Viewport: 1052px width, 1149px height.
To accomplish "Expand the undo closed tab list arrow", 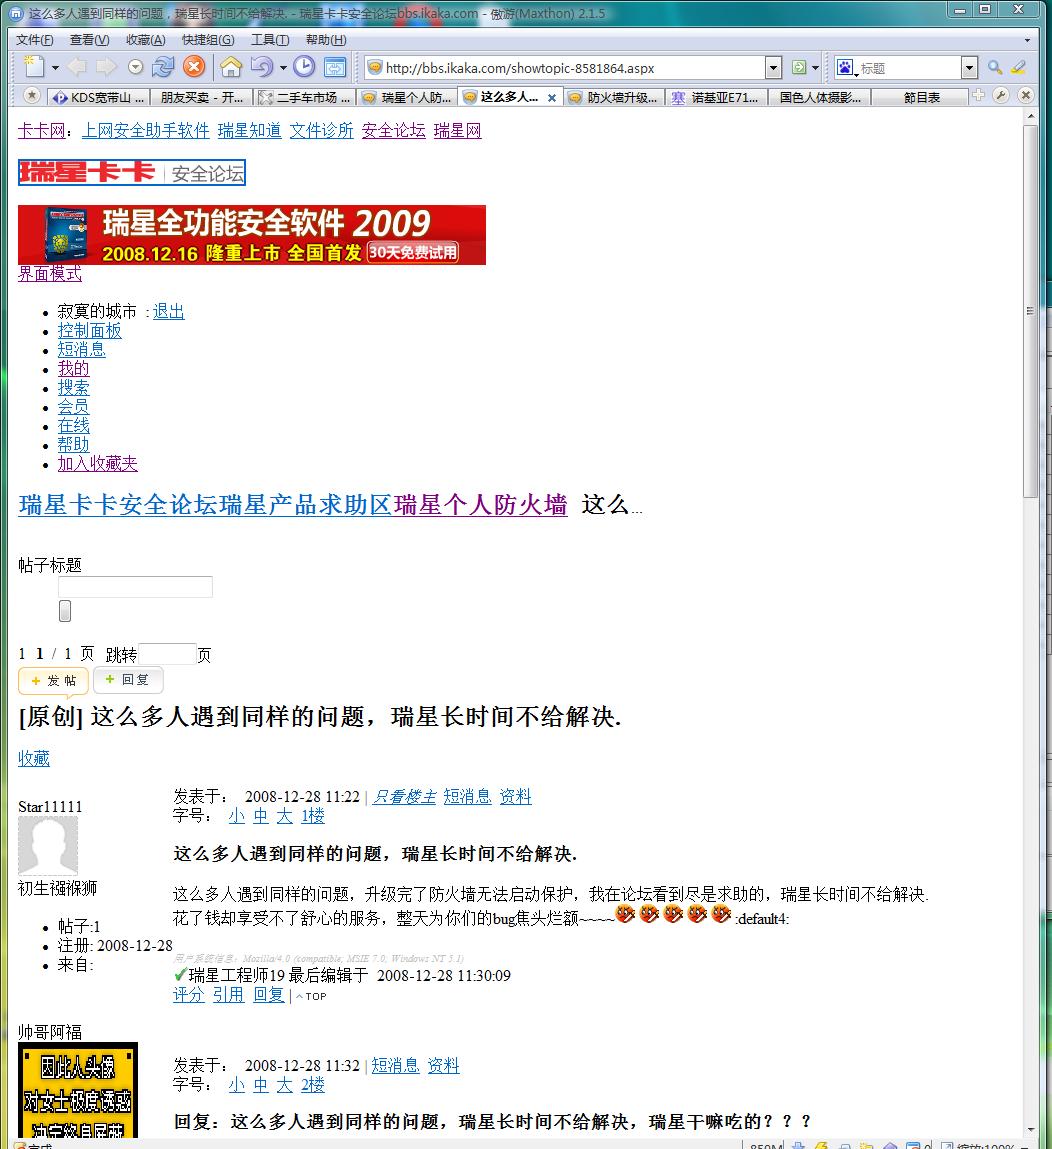I will [283, 68].
